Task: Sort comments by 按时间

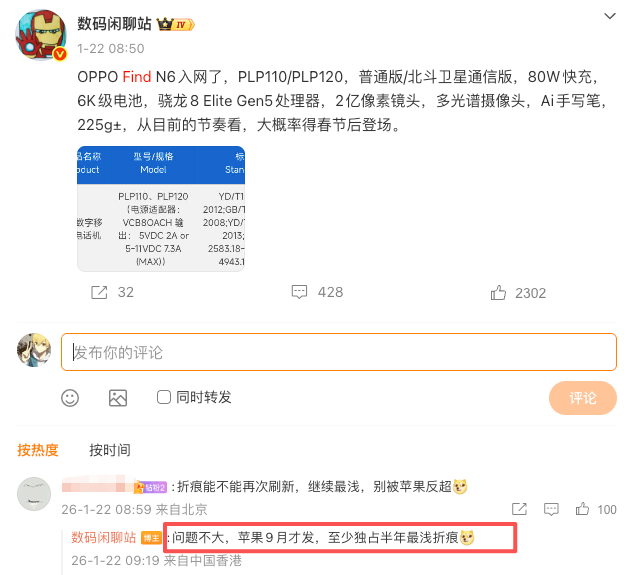Action: pos(110,450)
